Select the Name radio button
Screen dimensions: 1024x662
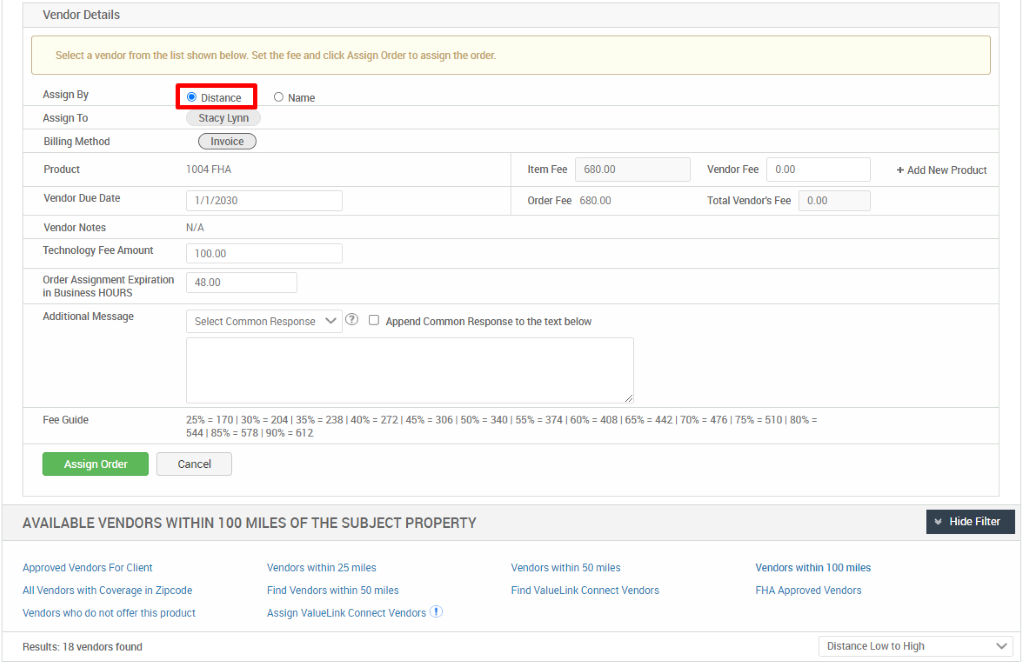point(279,97)
